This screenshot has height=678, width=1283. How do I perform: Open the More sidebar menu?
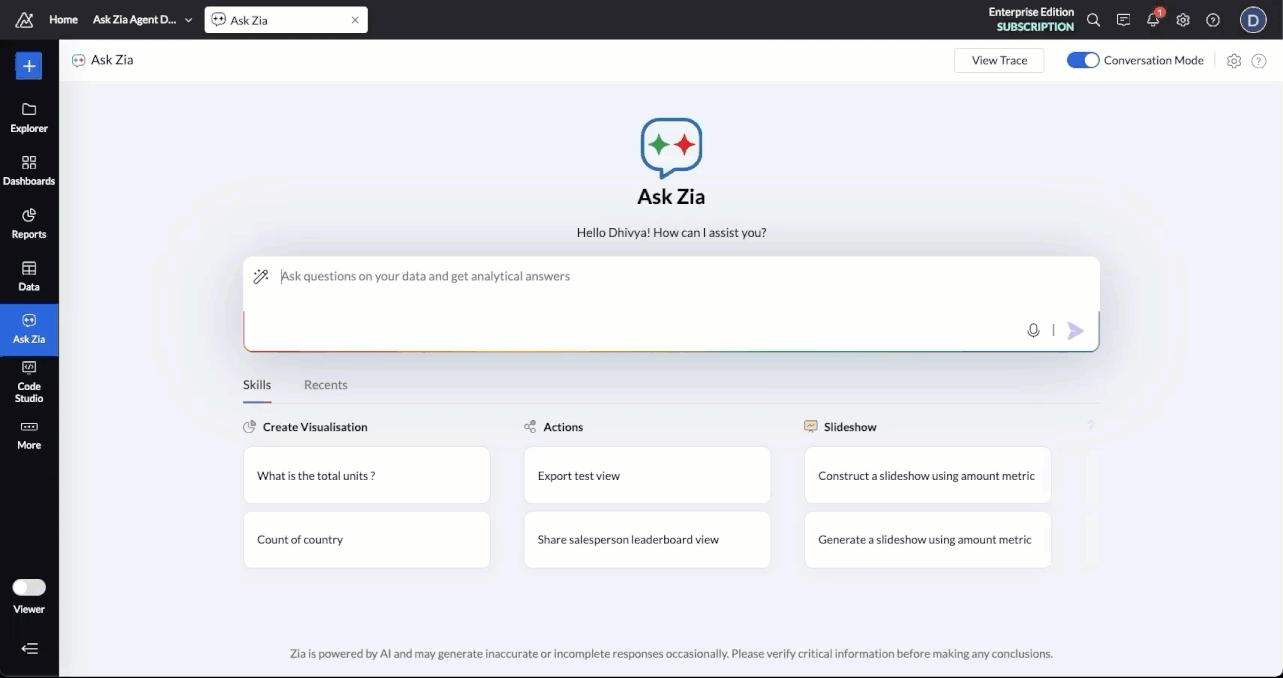(29, 433)
